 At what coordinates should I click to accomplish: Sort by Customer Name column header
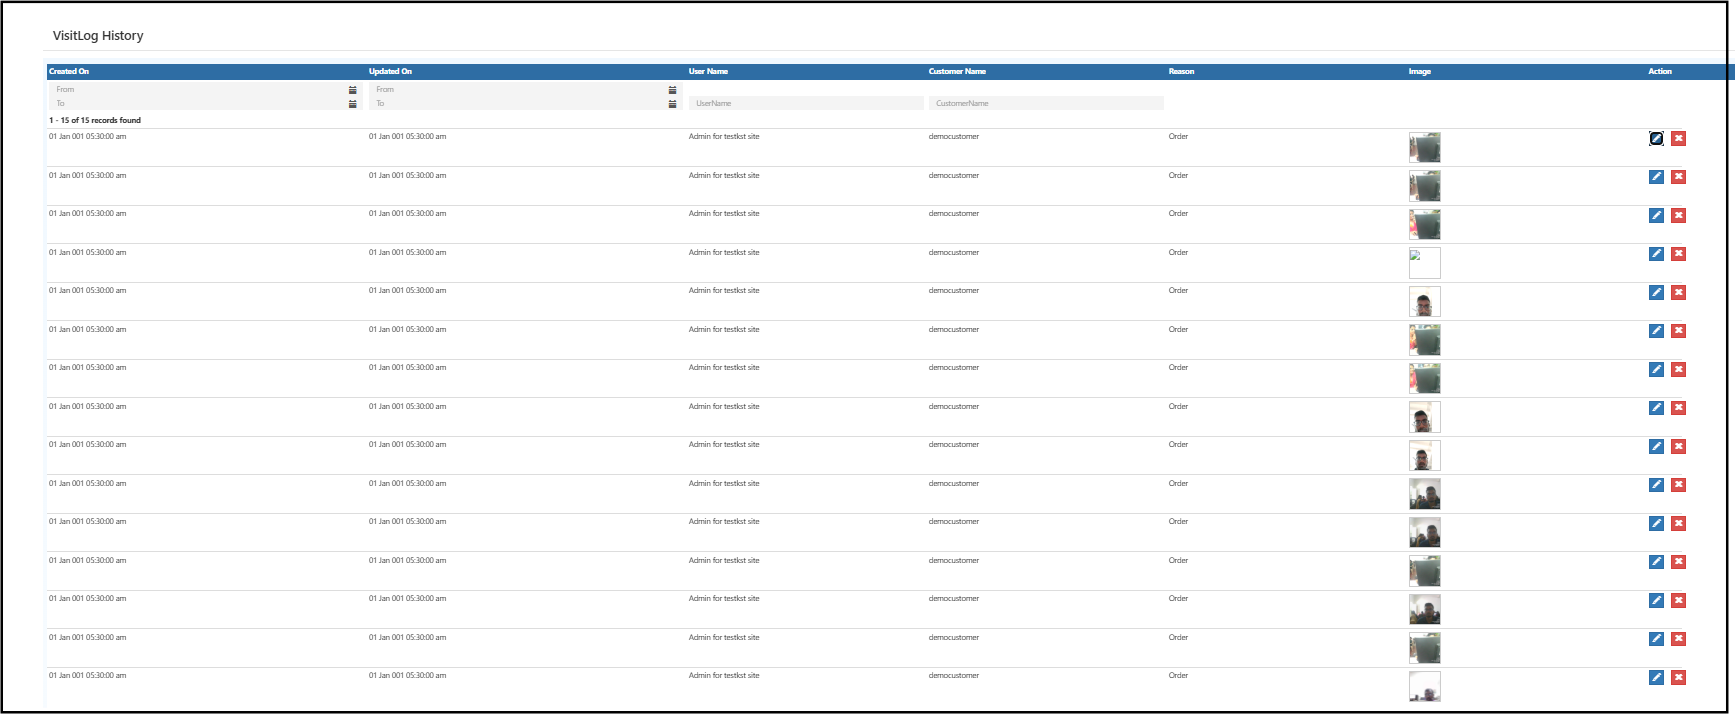tap(957, 72)
